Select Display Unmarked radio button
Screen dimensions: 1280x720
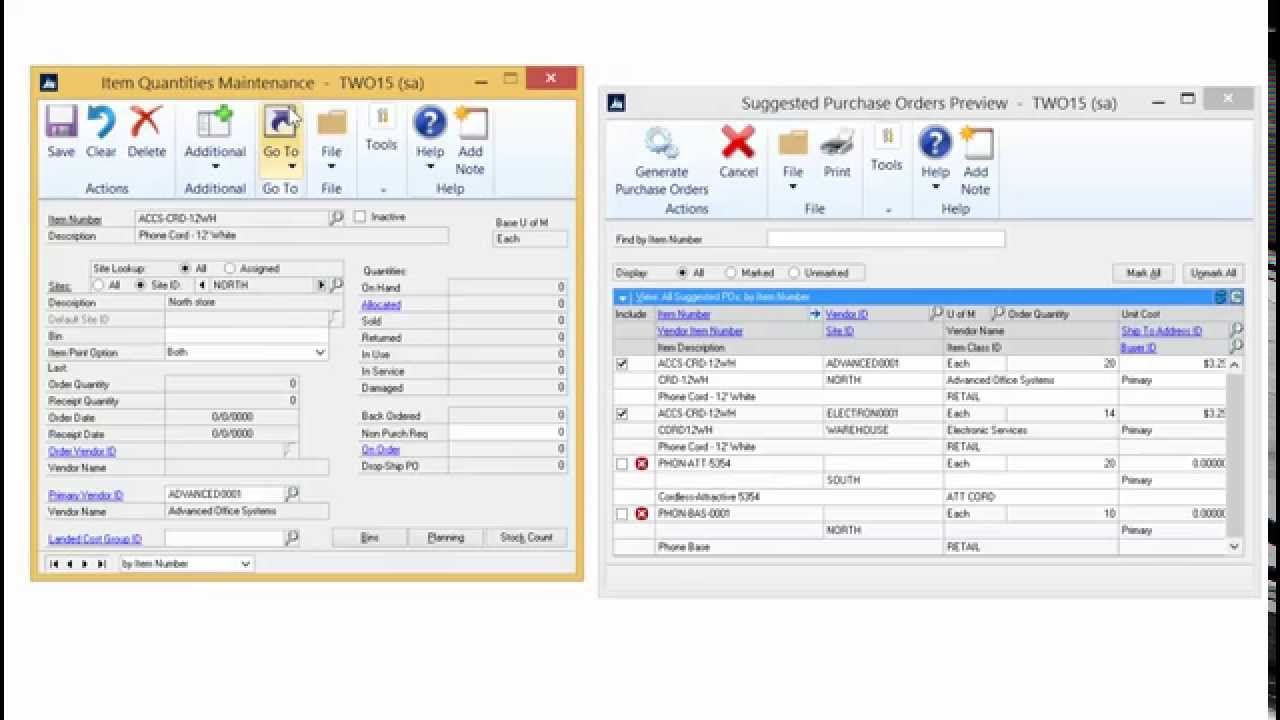[794, 273]
